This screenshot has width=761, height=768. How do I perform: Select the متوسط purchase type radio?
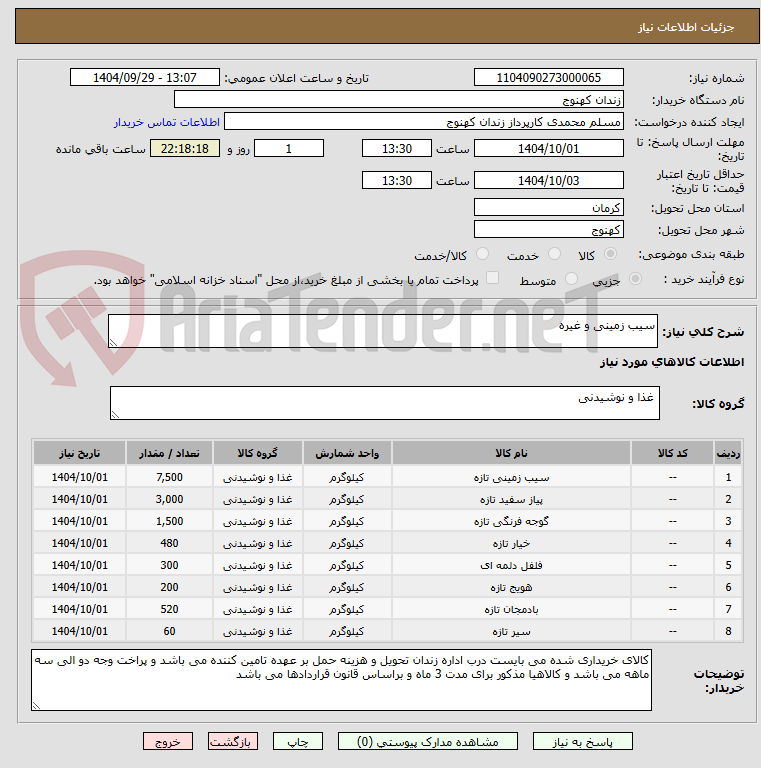coord(571,279)
